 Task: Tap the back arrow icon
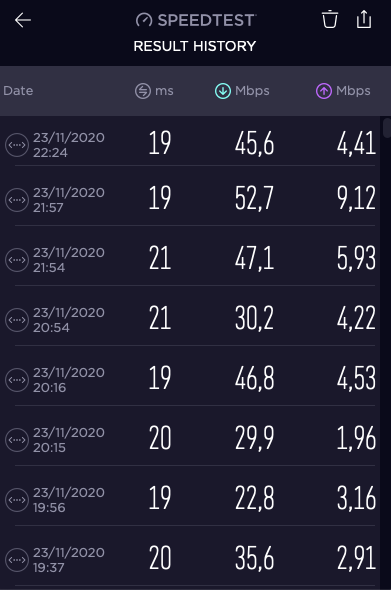pyautogui.click(x=23, y=20)
